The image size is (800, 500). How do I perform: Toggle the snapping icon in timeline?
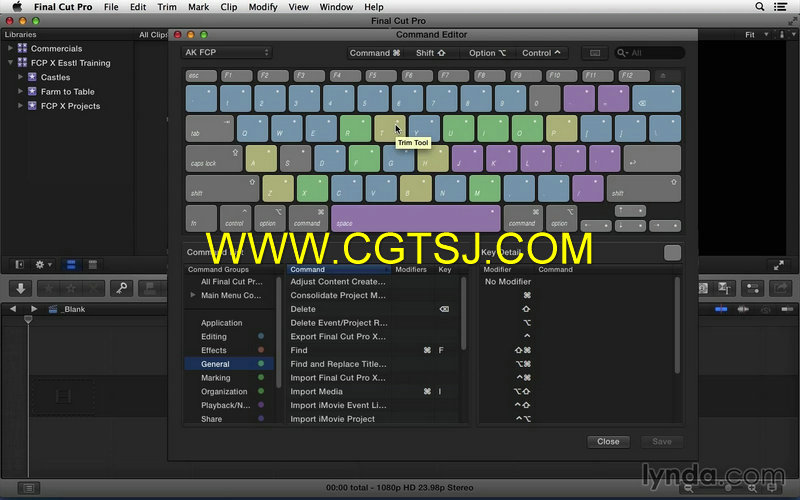(x=787, y=309)
